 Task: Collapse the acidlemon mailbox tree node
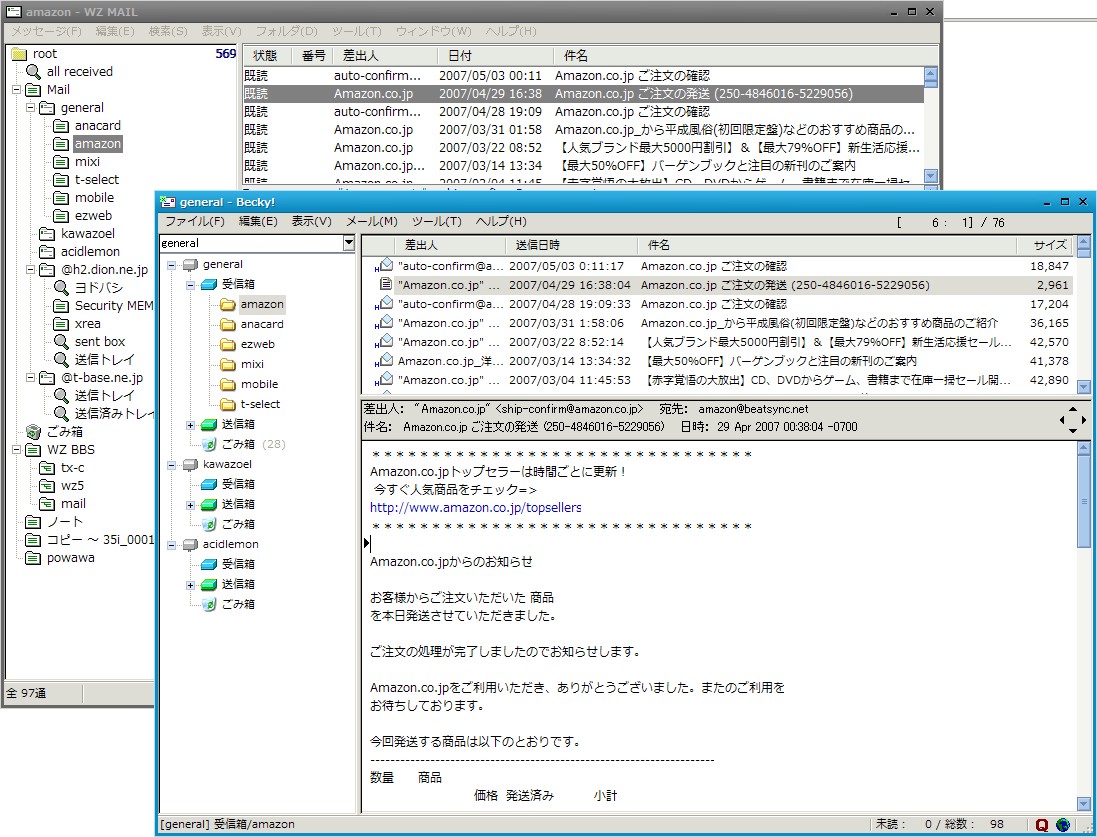(x=171, y=544)
